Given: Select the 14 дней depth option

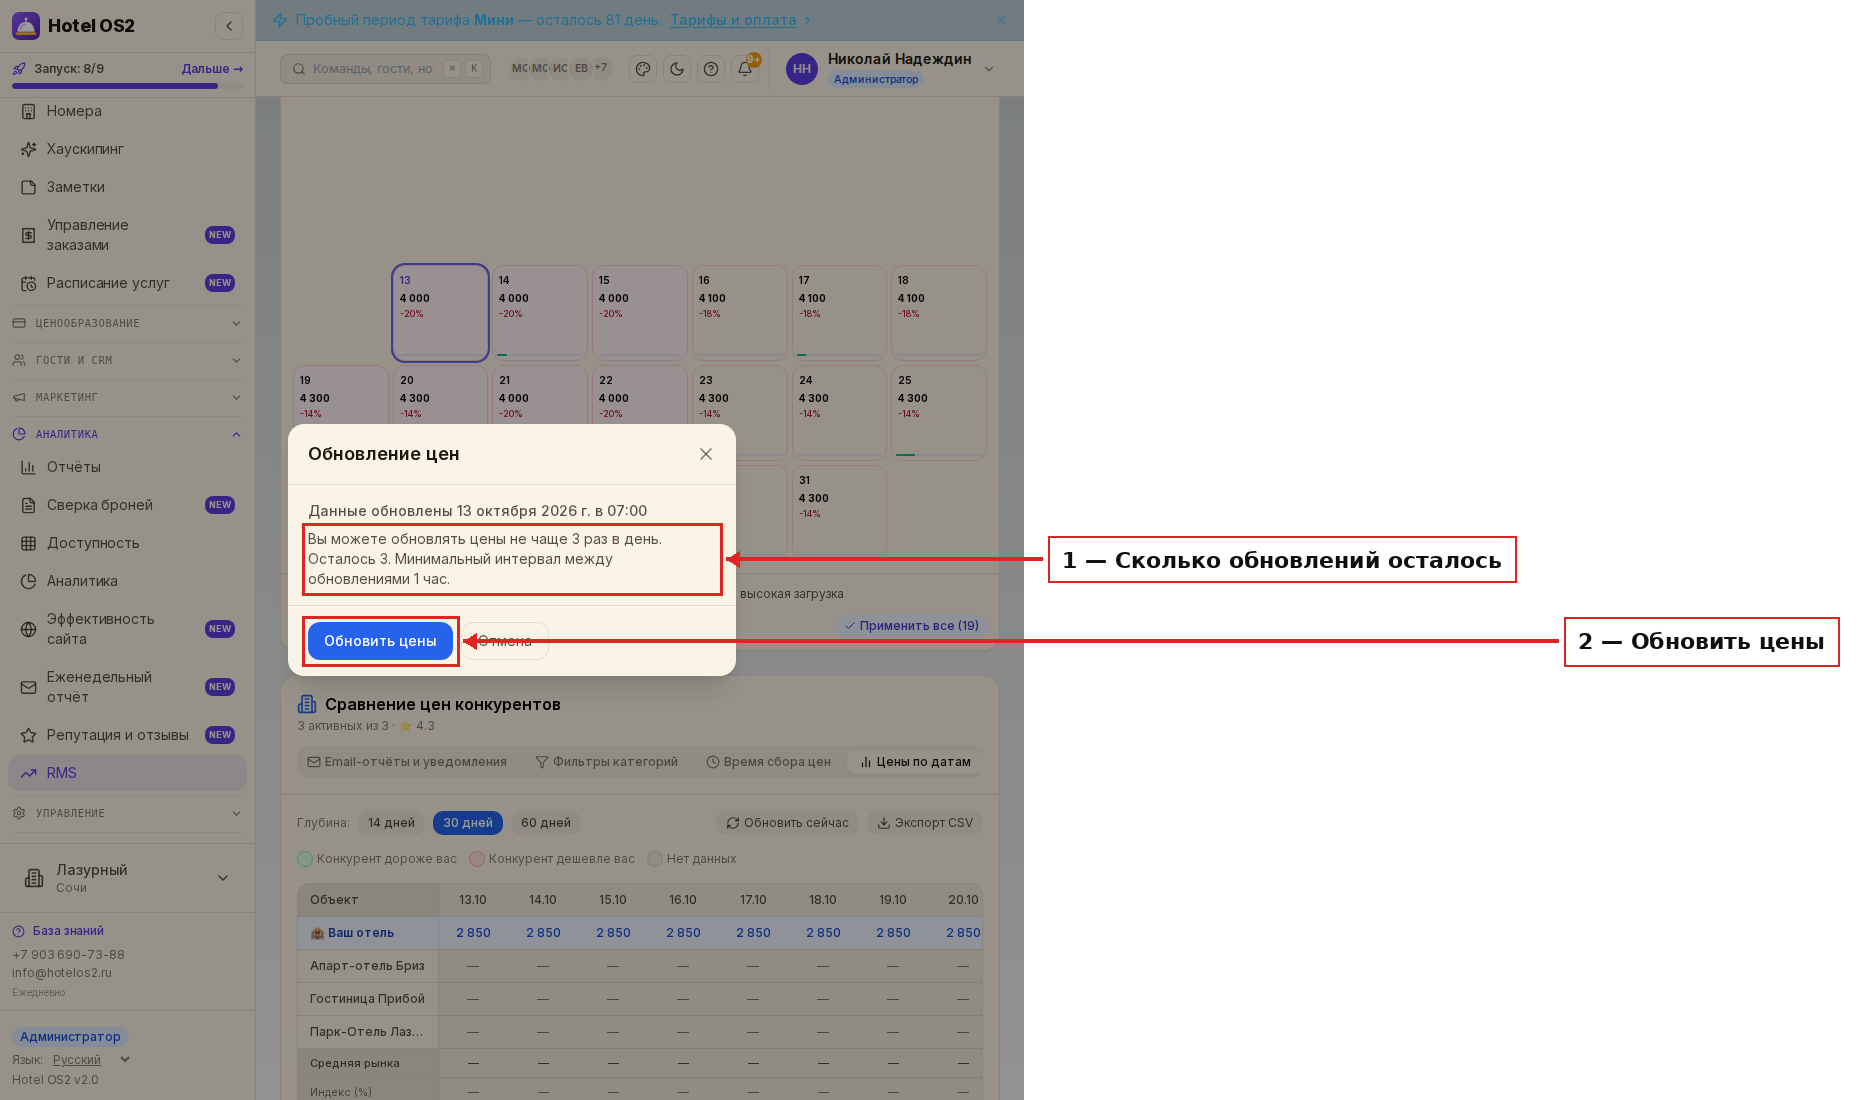Looking at the screenshot, I should pos(391,823).
